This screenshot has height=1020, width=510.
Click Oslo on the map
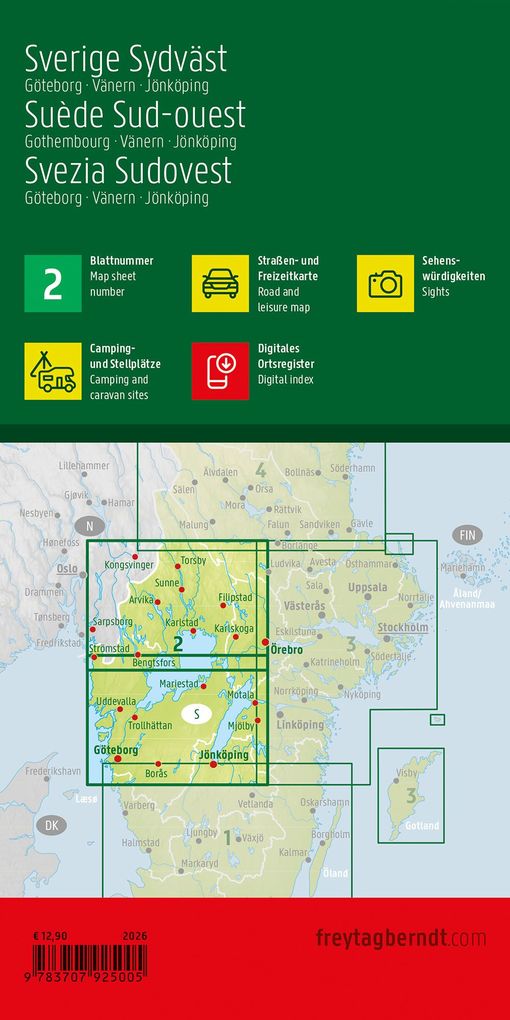point(67,568)
